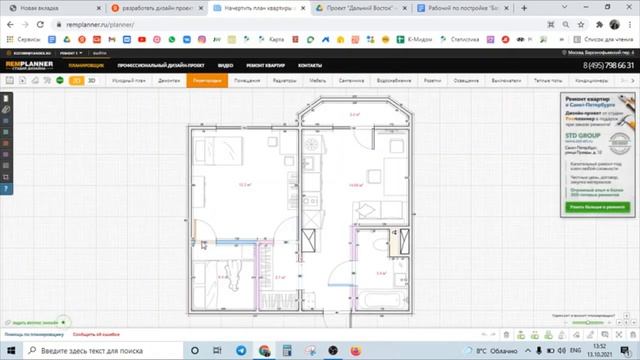
Task: Click the Windows taskbar search field
Action: [x=103, y=351]
